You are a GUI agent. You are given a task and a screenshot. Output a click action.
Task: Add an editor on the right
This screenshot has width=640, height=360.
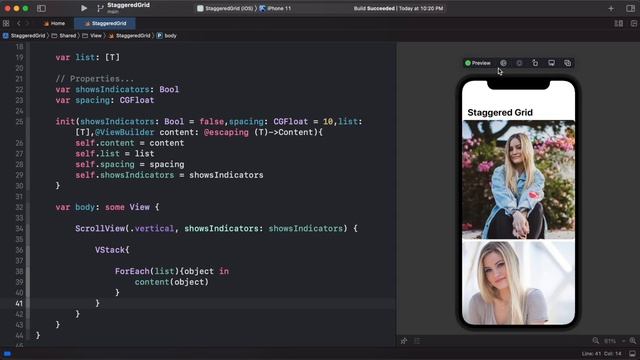633,24
